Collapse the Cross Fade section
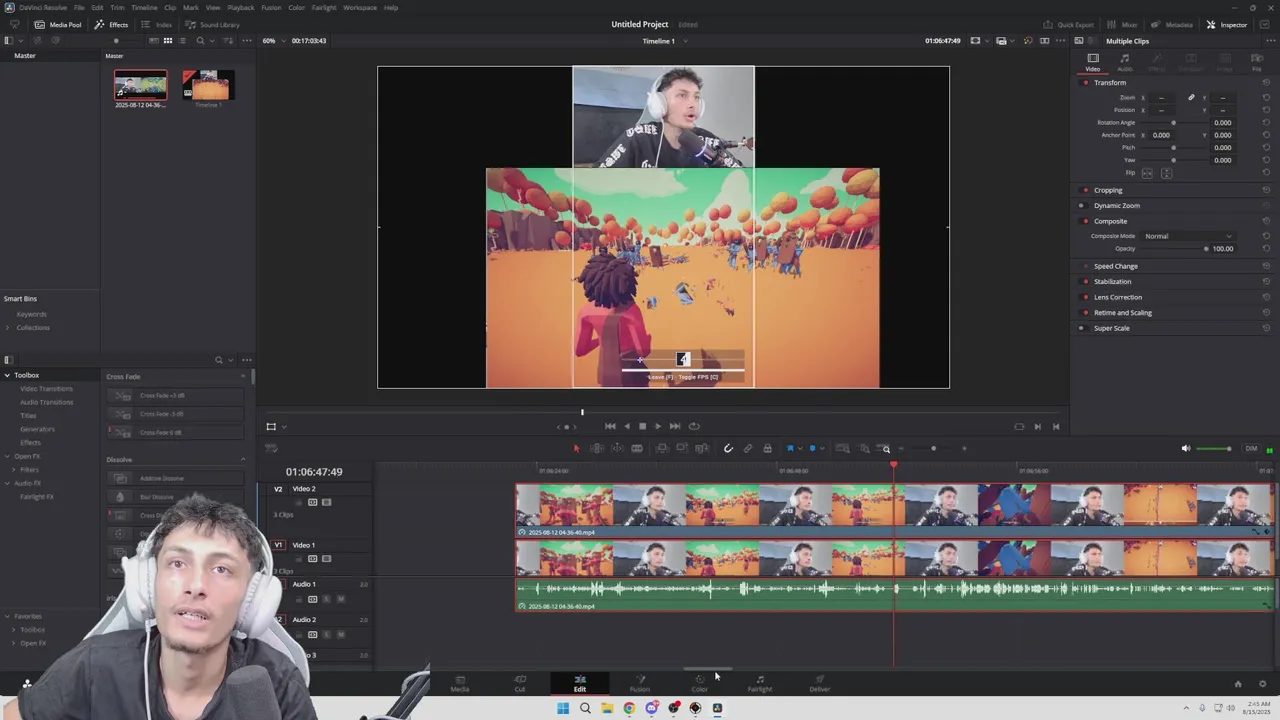 (243, 377)
